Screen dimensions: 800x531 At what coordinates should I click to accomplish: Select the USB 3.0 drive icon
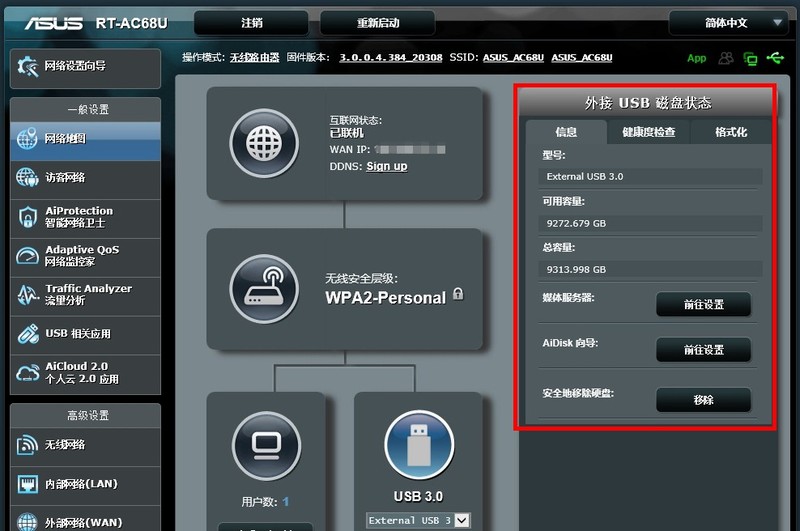419,445
